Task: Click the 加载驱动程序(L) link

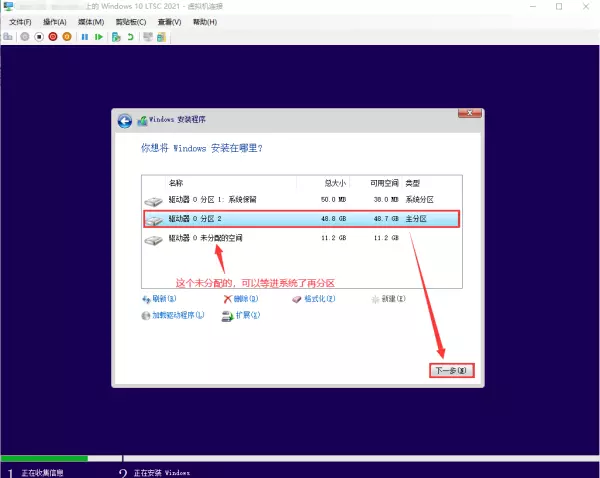Action: pyautogui.click(x=178, y=315)
